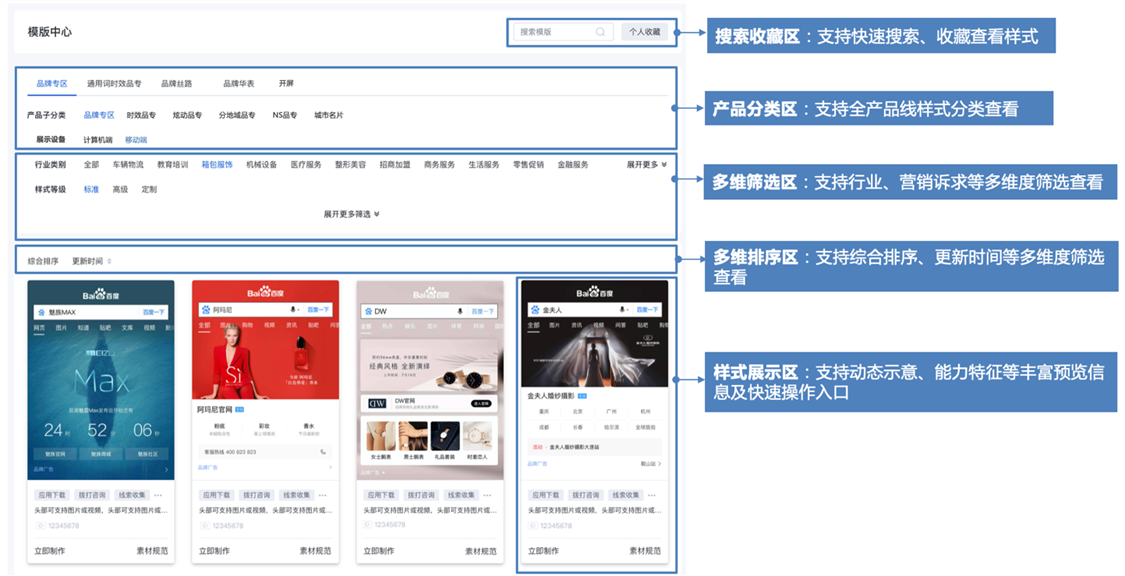
Task: Switch to the 品牌丝路 tab
Action: click(x=176, y=84)
